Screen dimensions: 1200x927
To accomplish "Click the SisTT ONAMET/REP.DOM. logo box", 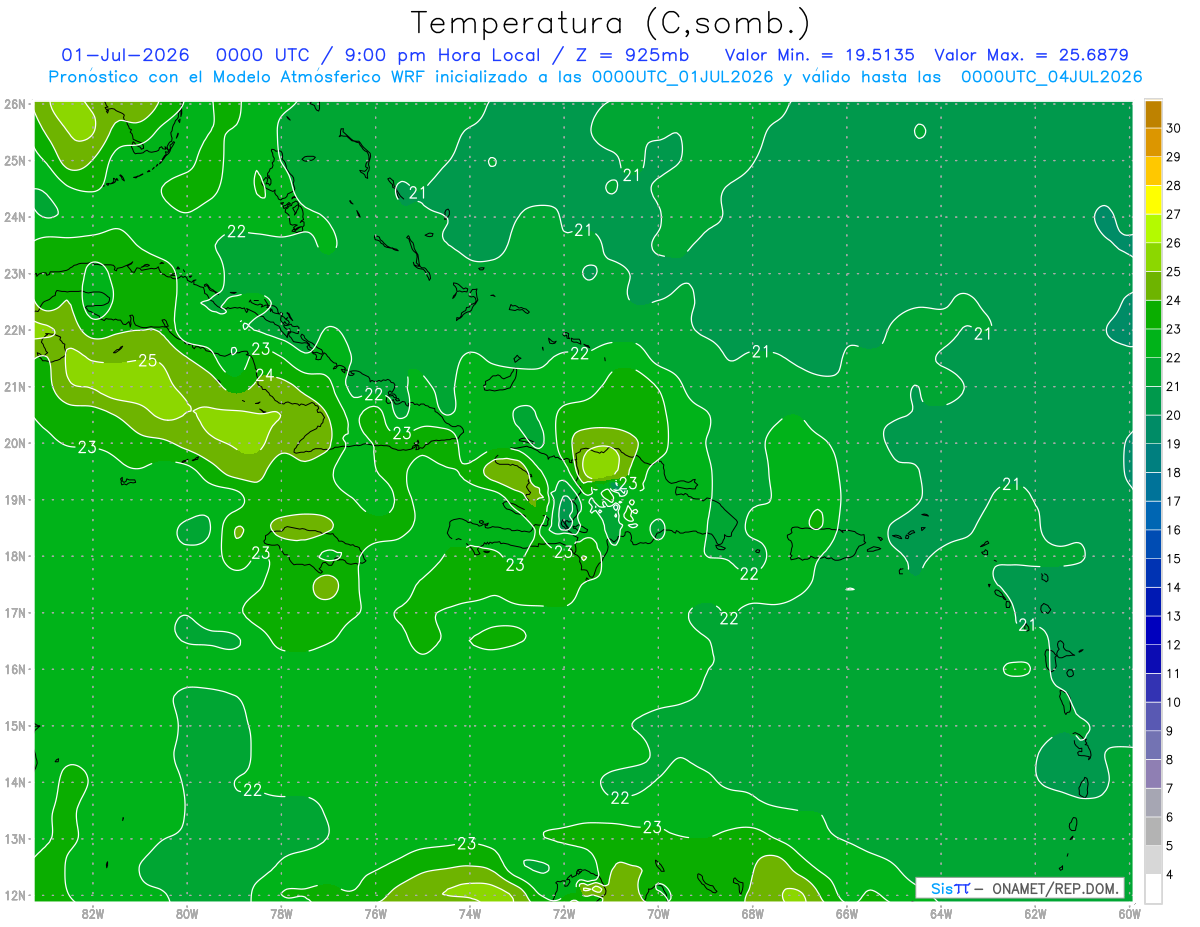I will pos(1020,888).
